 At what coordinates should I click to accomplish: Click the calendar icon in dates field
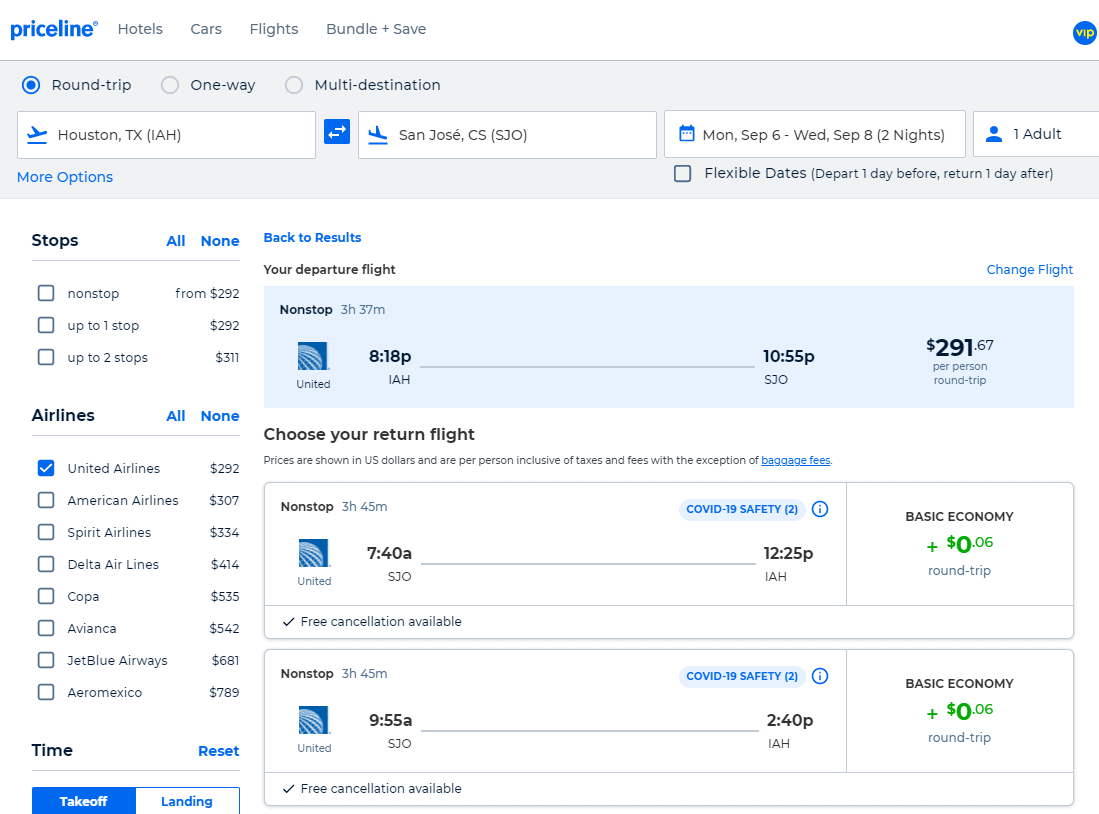(x=687, y=133)
